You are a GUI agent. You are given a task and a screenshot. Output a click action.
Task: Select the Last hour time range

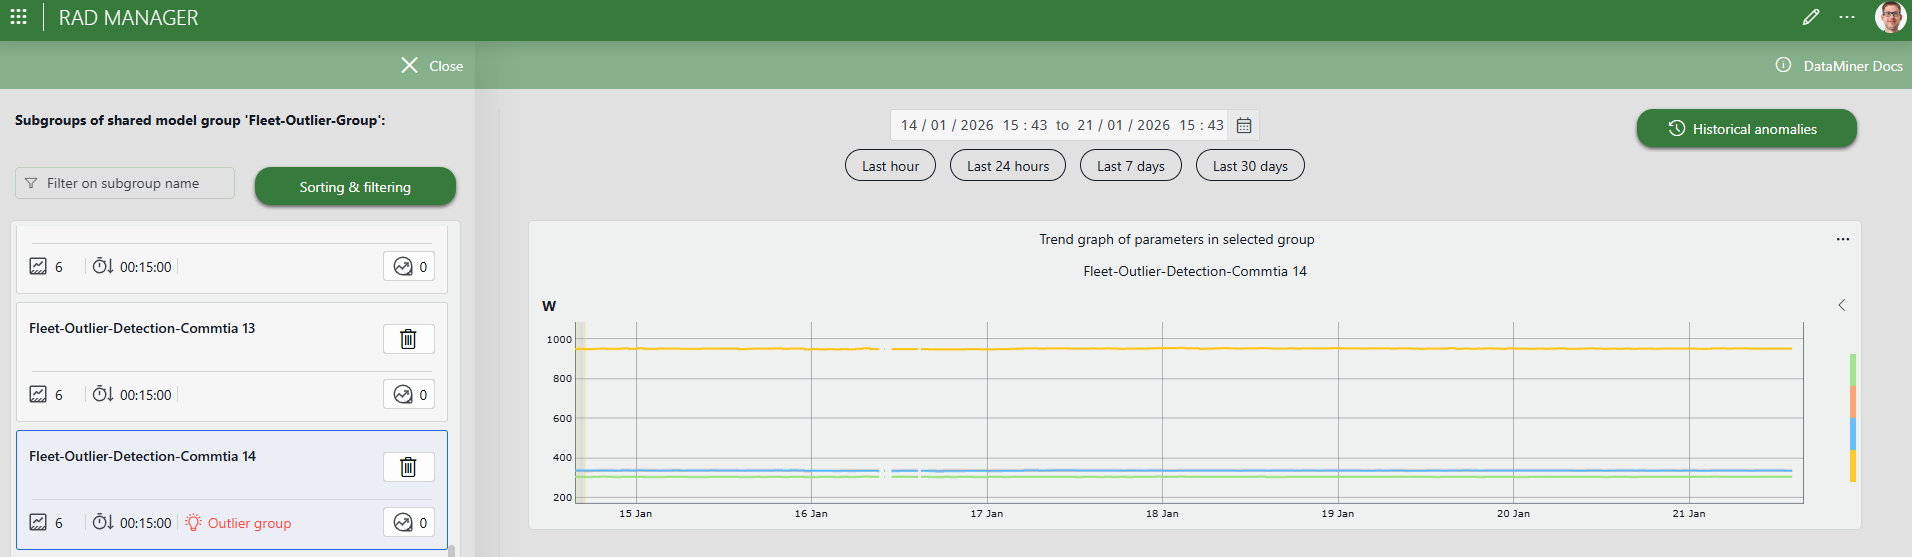[890, 166]
